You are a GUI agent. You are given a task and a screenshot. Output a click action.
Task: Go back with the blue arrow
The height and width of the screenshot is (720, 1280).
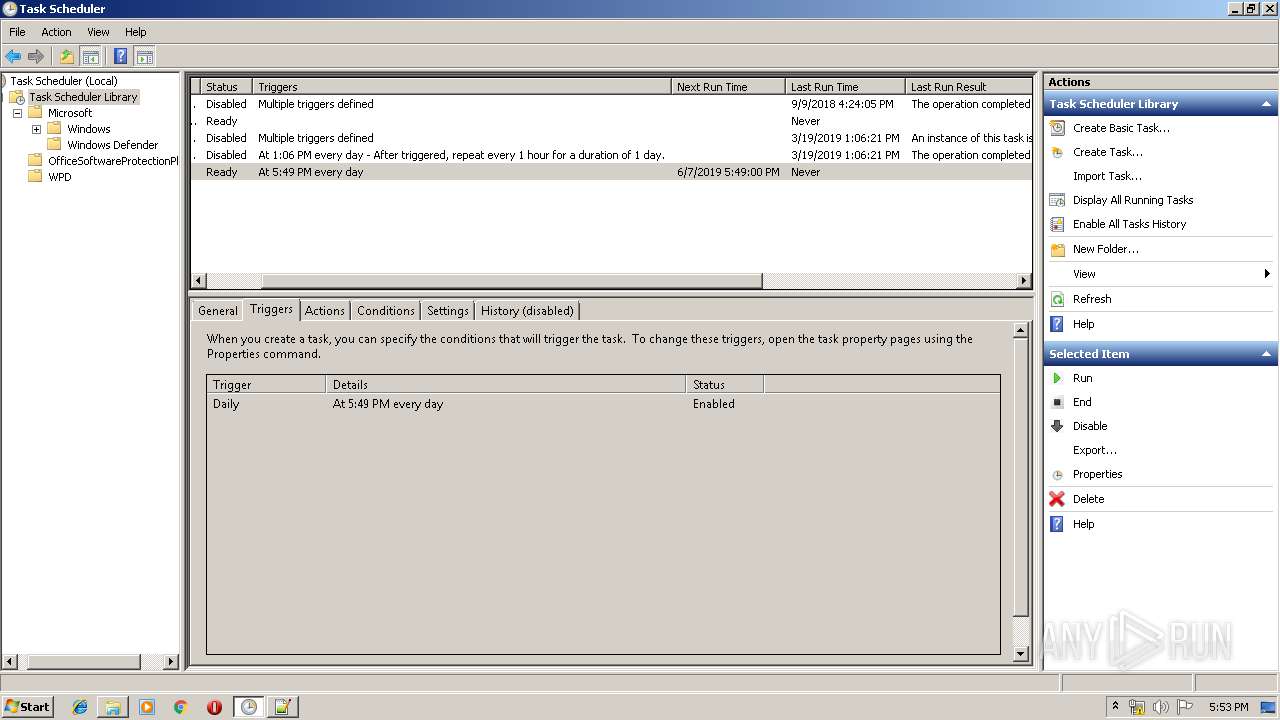point(13,57)
